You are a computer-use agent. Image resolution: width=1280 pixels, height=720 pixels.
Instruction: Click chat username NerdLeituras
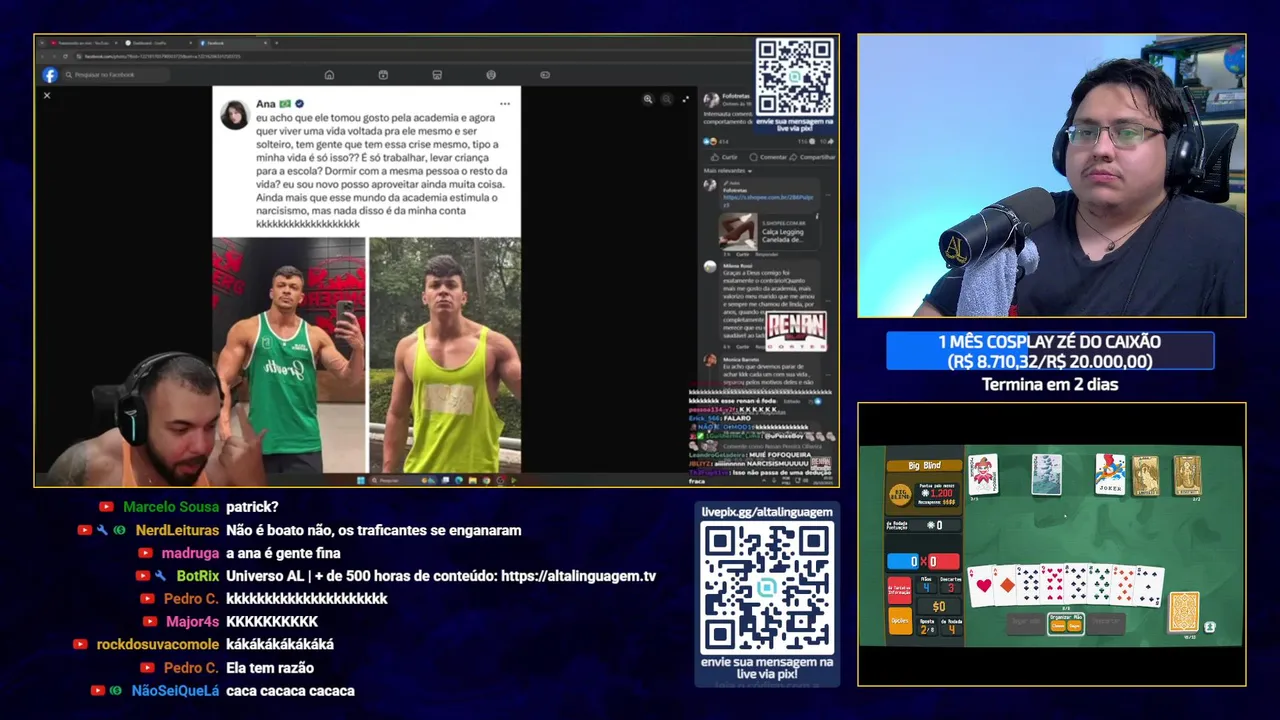pos(177,530)
